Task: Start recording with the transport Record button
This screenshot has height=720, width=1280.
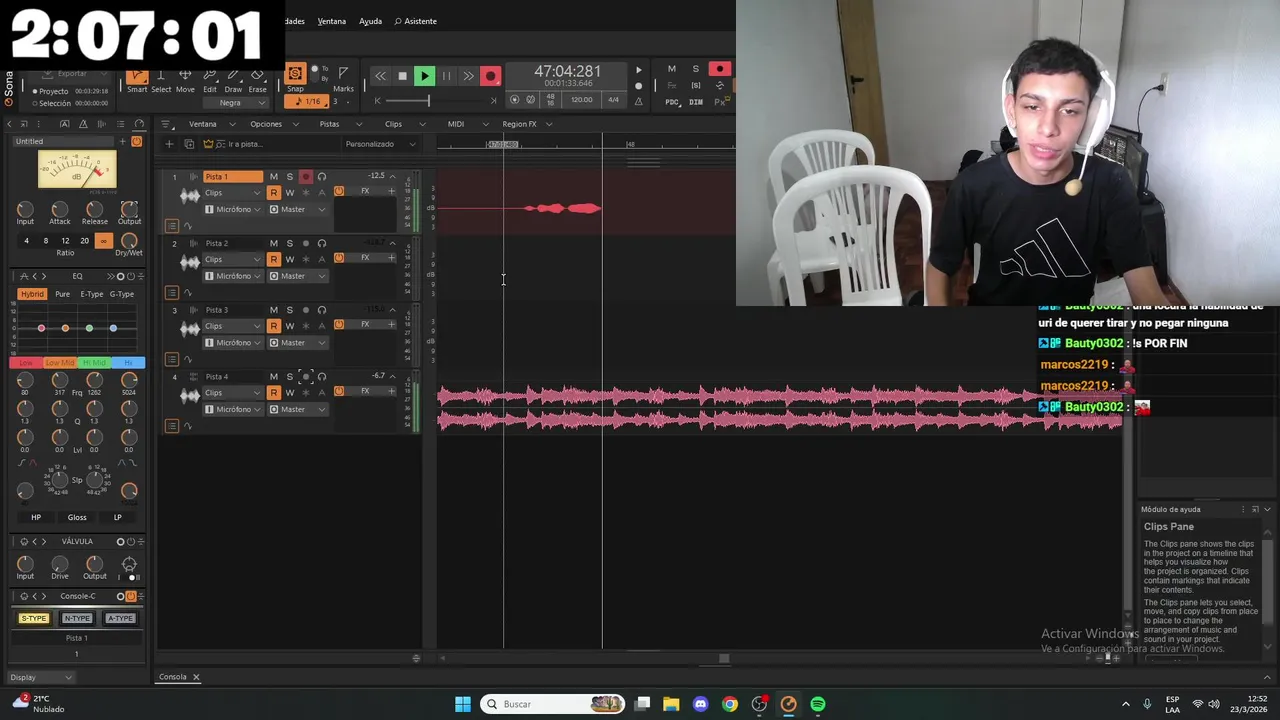Action: click(490, 76)
